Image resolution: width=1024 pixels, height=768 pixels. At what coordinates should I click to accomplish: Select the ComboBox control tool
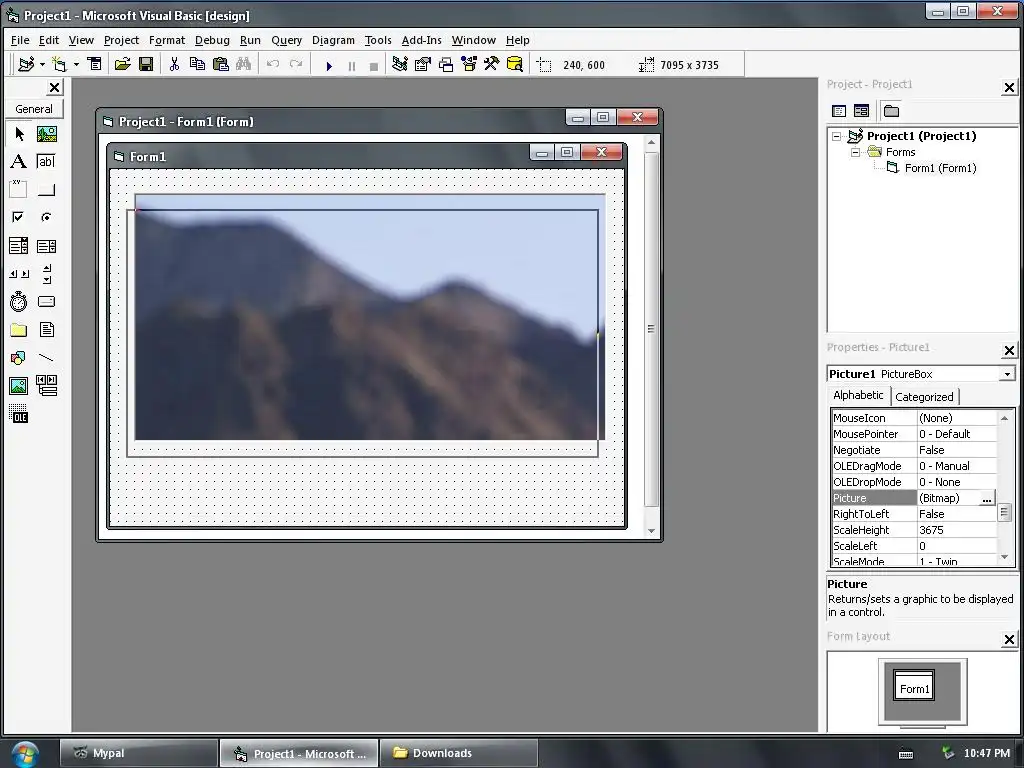[x=19, y=246]
